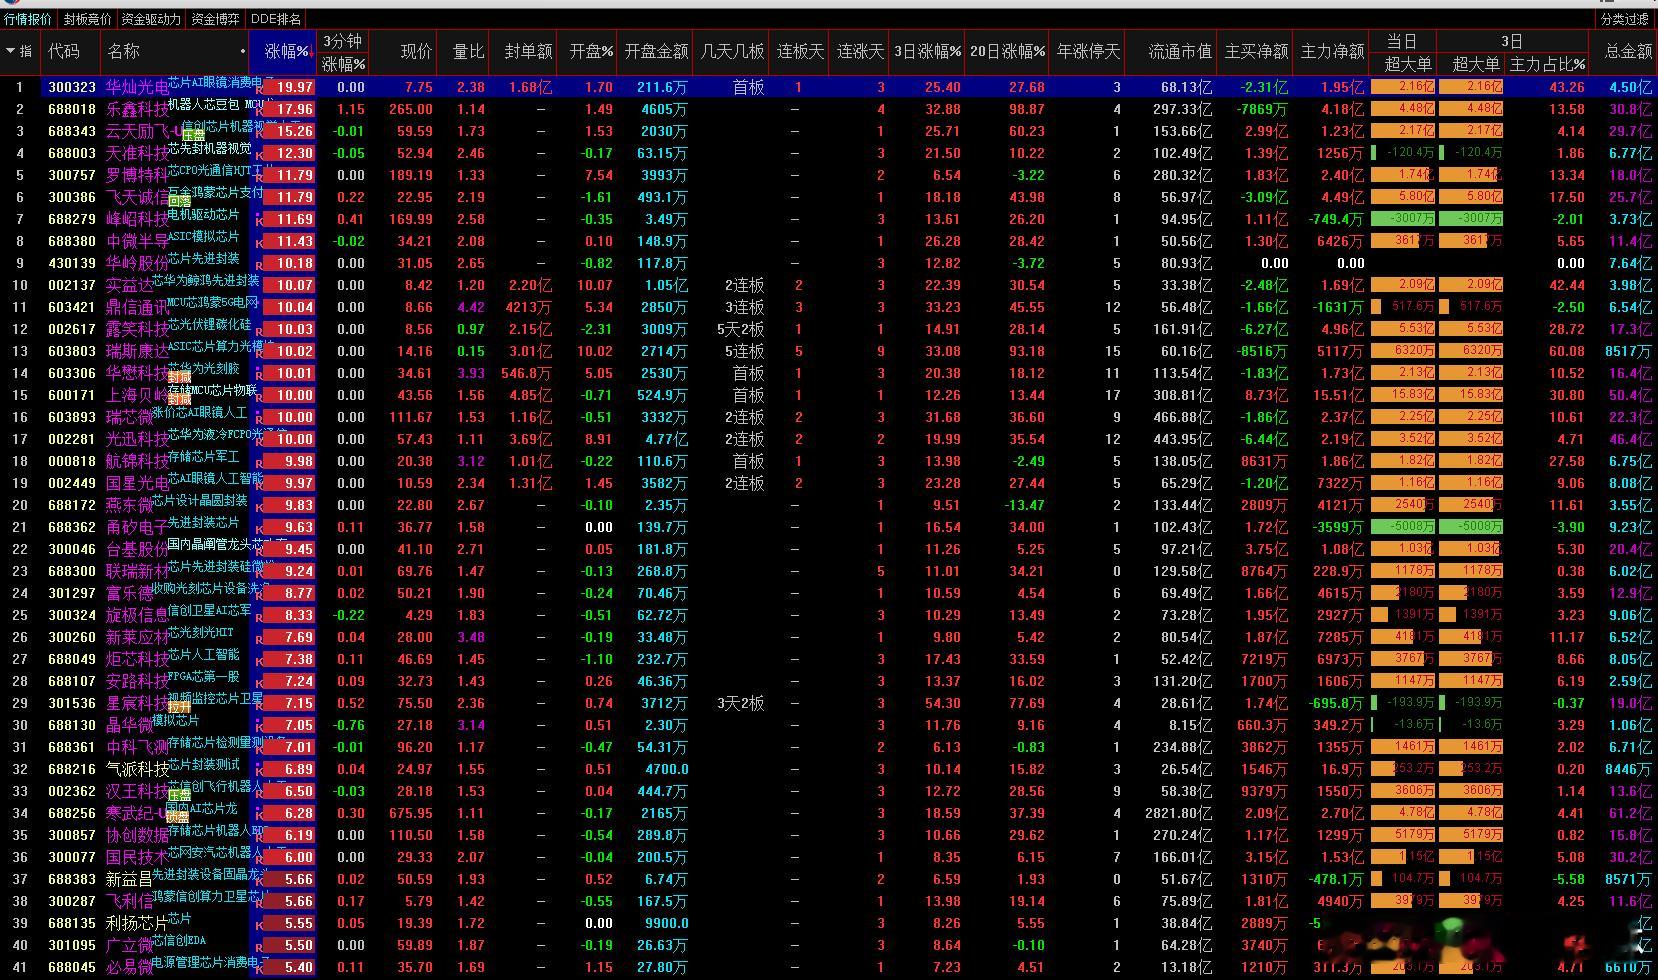
Task: Switch to the 资金驱动力 tab
Action: click(151, 19)
